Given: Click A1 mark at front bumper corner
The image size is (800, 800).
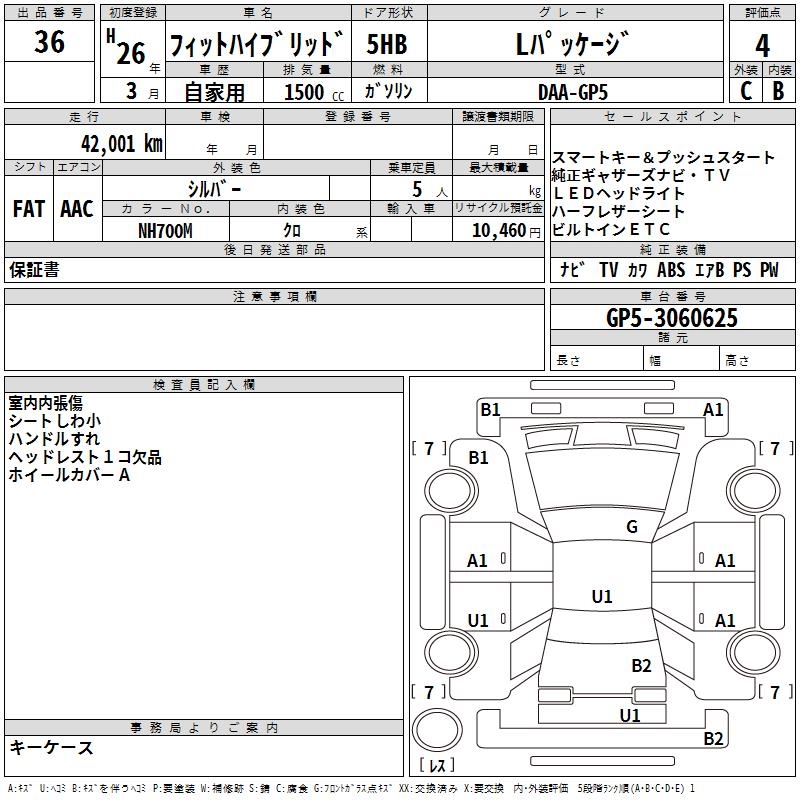Looking at the screenshot, I should pyautogui.click(x=713, y=410).
